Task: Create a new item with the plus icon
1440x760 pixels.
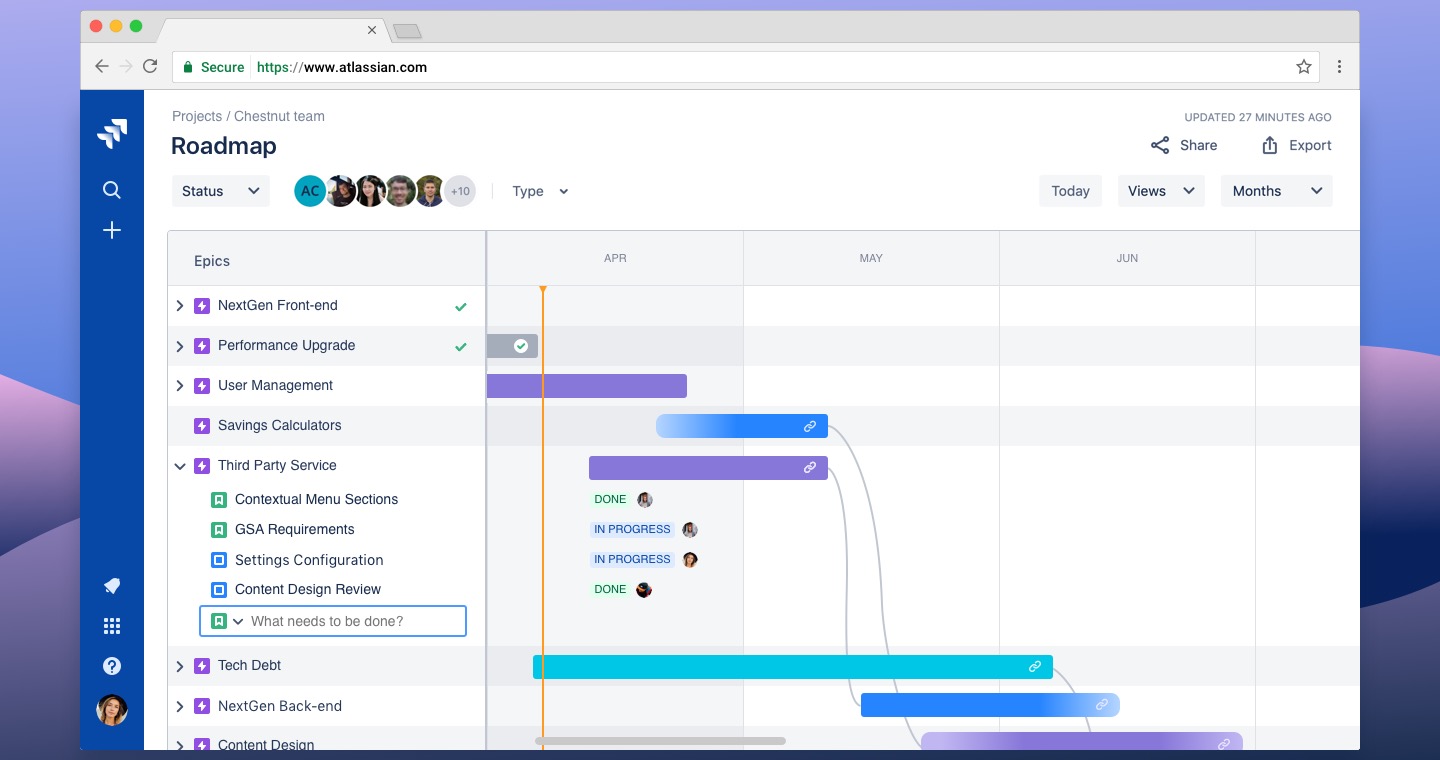Action: [x=112, y=229]
